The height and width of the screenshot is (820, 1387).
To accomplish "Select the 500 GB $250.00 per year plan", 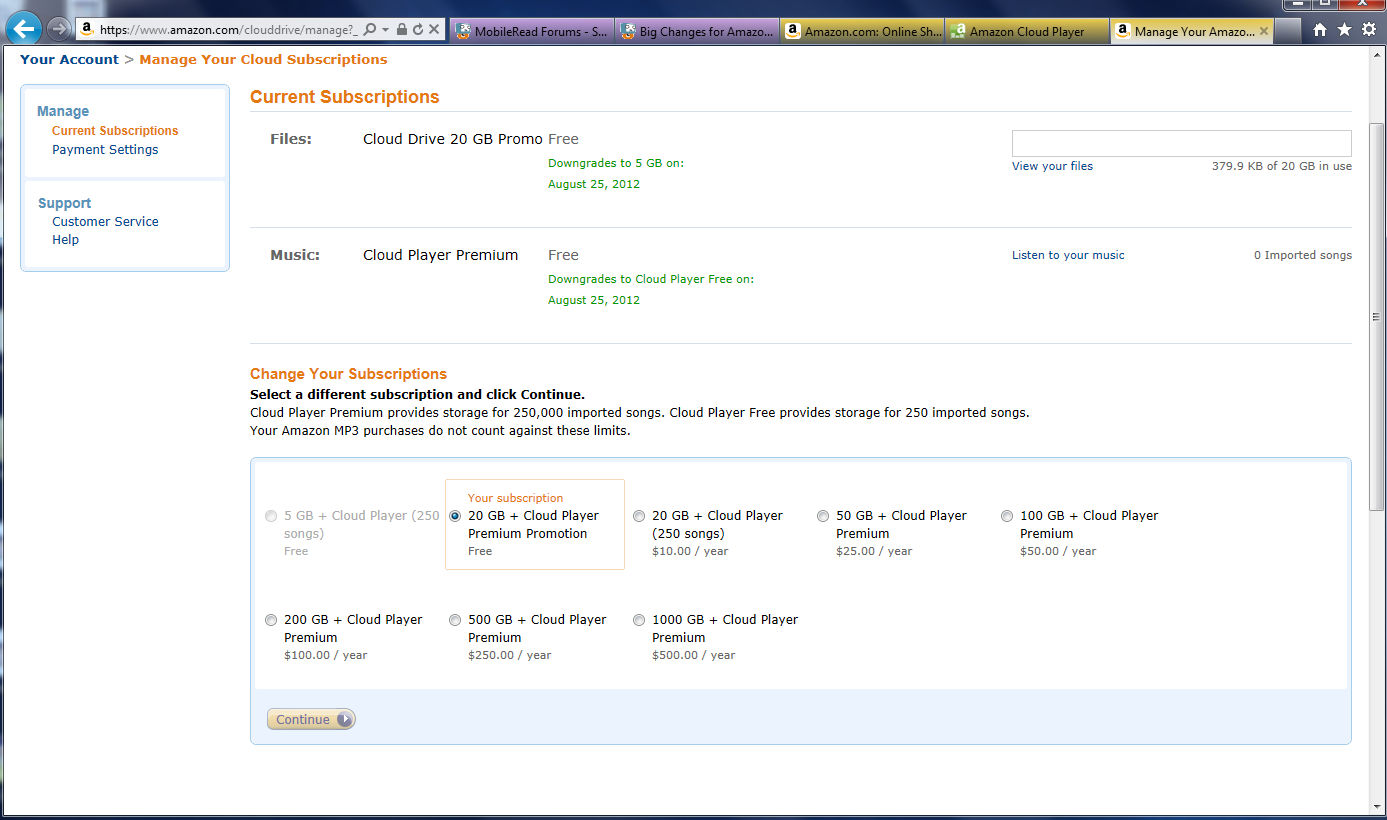I will tap(455, 620).
